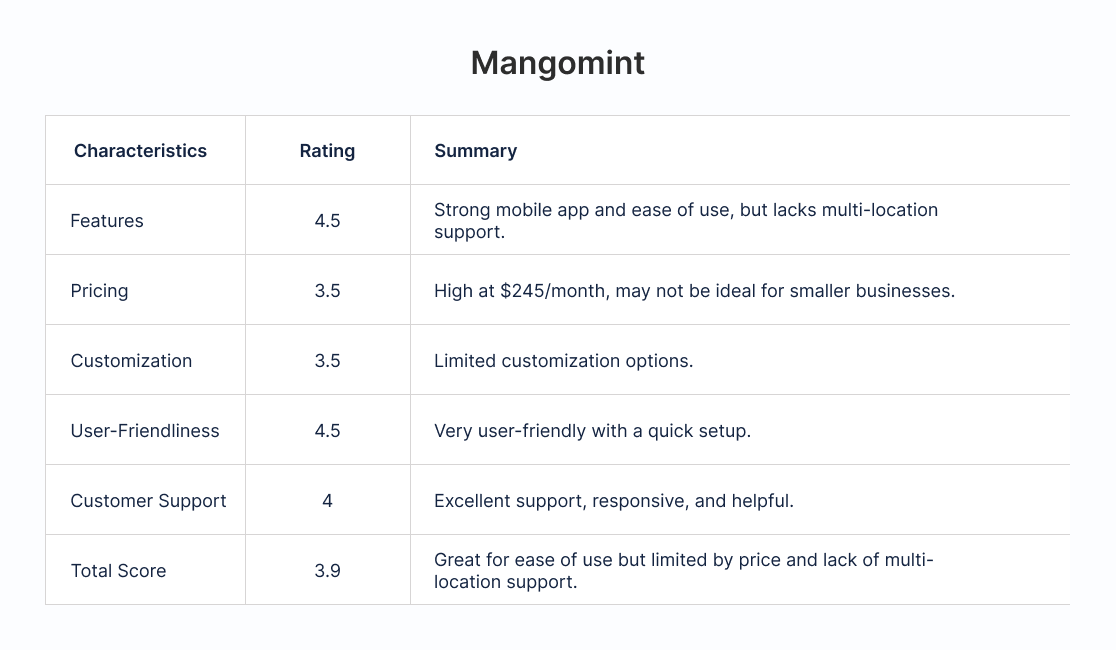
Task: Select the Characteristics column header
Action: click(x=140, y=151)
